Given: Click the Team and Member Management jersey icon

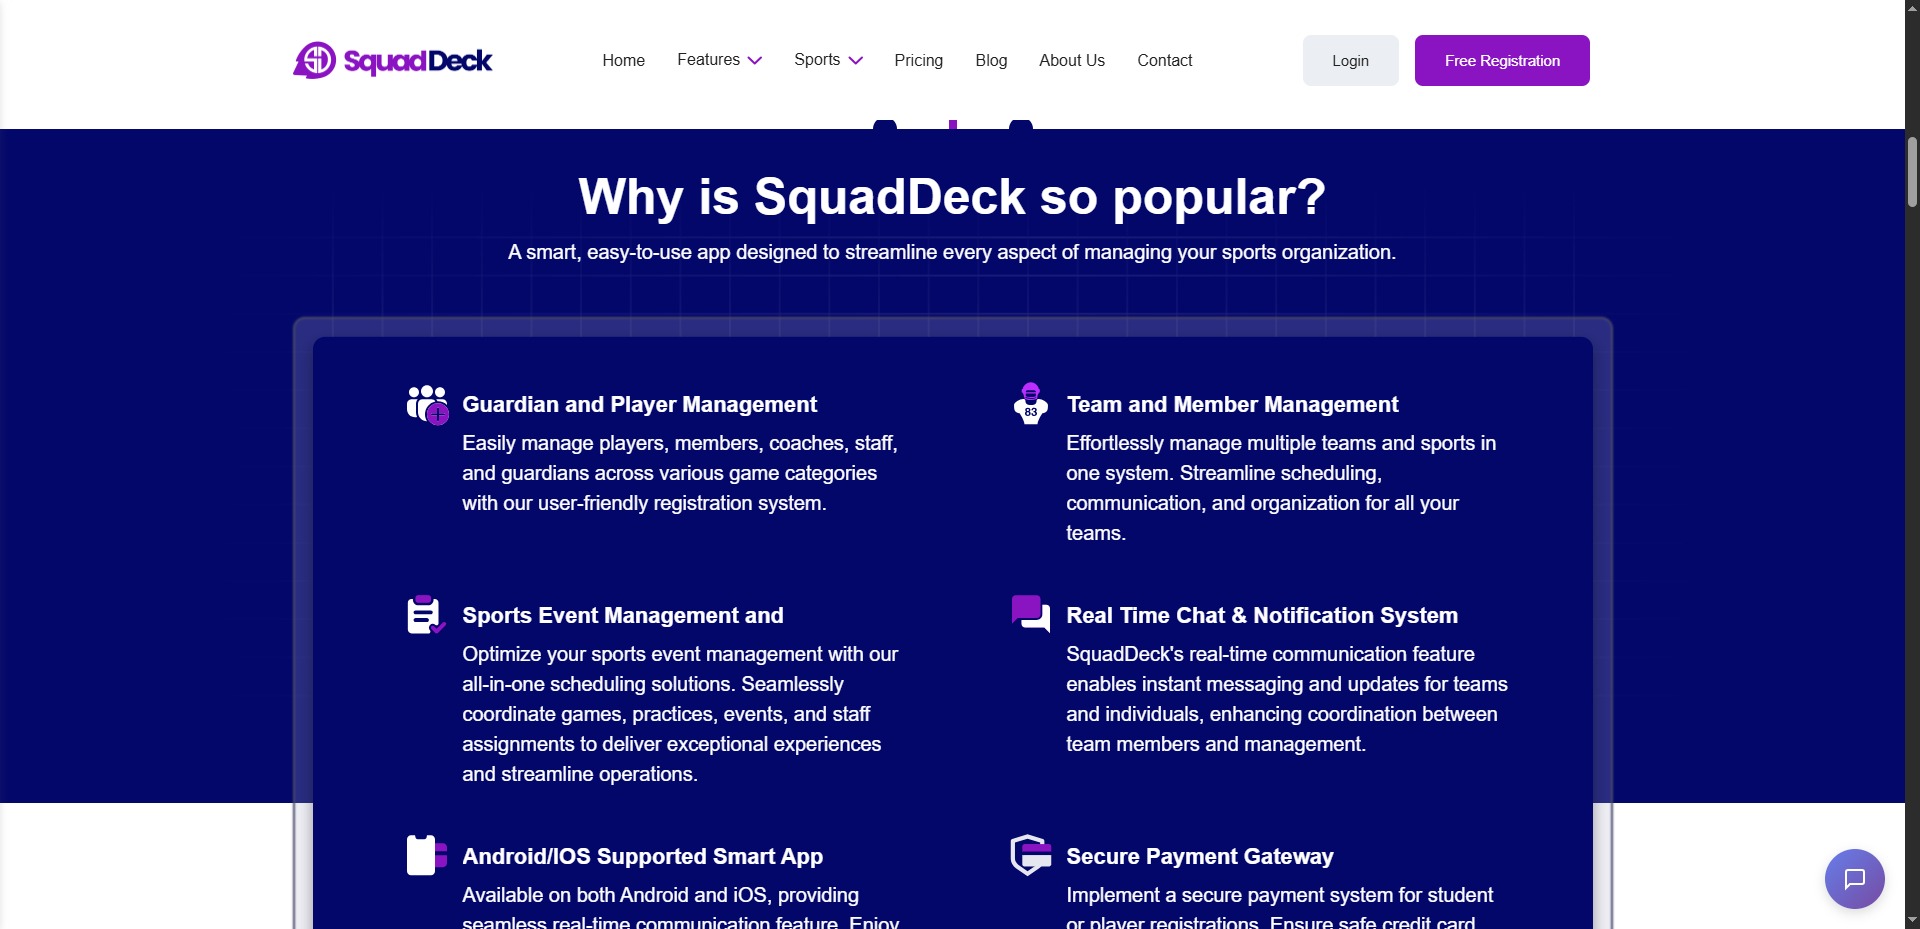Looking at the screenshot, I should 1030,404.
